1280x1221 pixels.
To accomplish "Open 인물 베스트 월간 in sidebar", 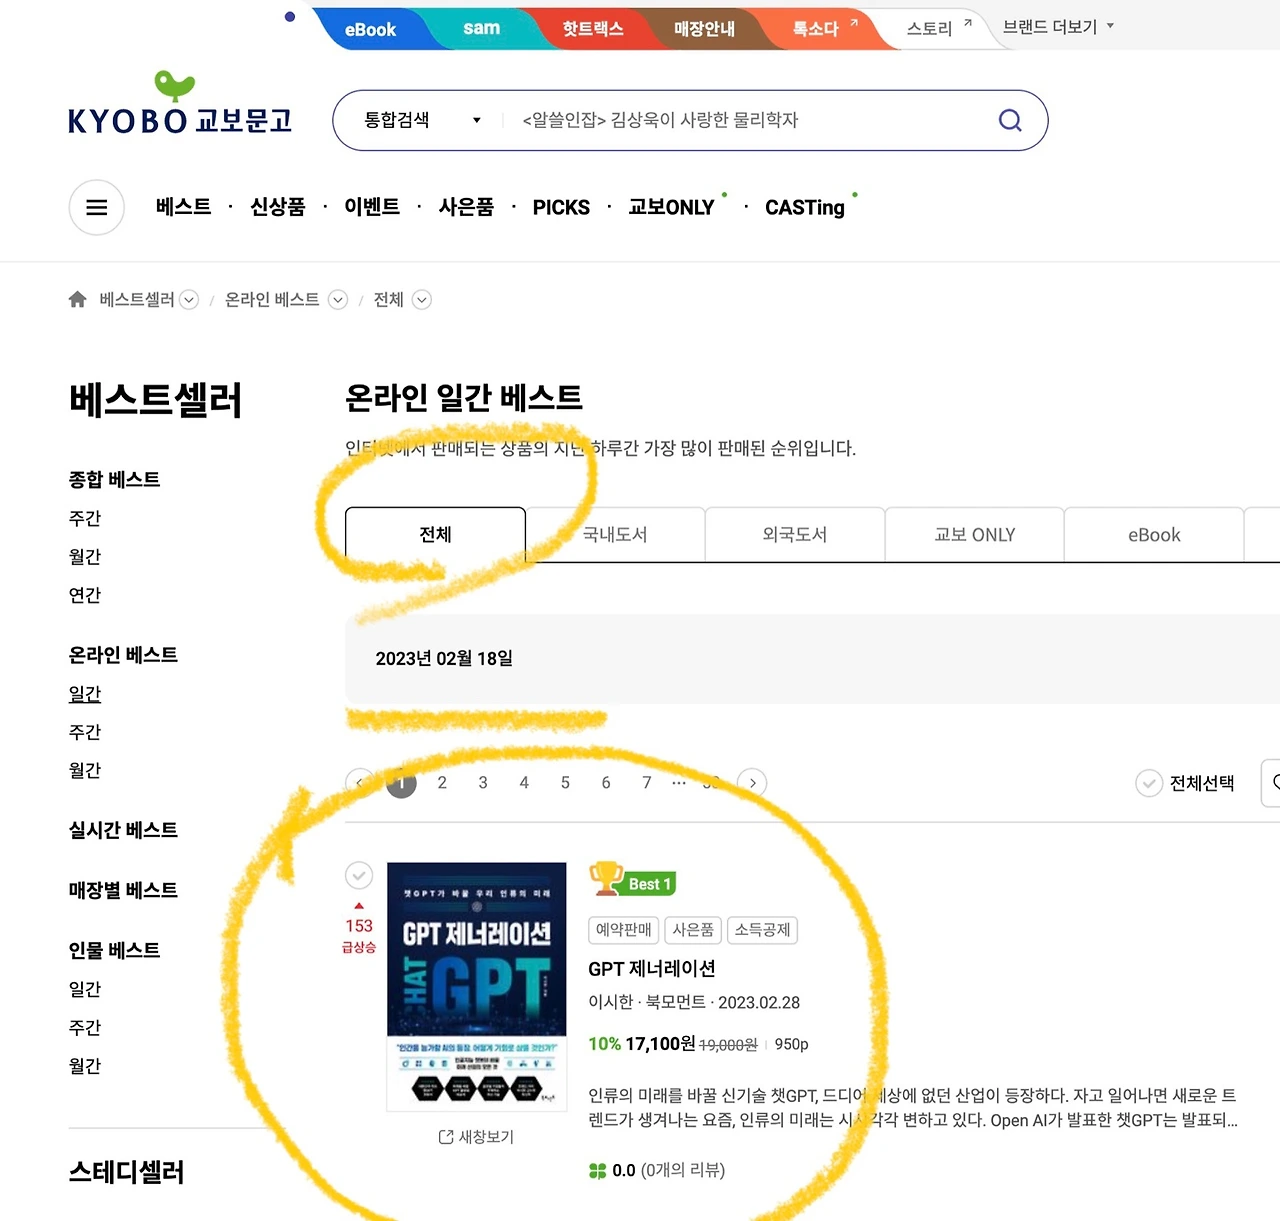I will pos(85,1066).
